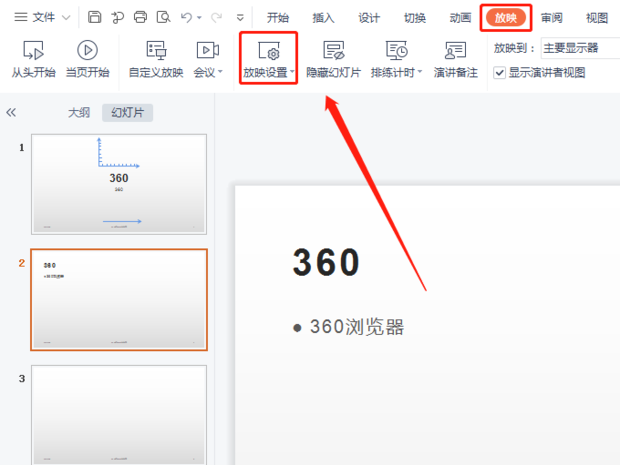The height and width of the screenshot is (465, 620).
Task: Click the 360浏览器 bullet text
Action: pyautogui.click(x=357, y=327)
